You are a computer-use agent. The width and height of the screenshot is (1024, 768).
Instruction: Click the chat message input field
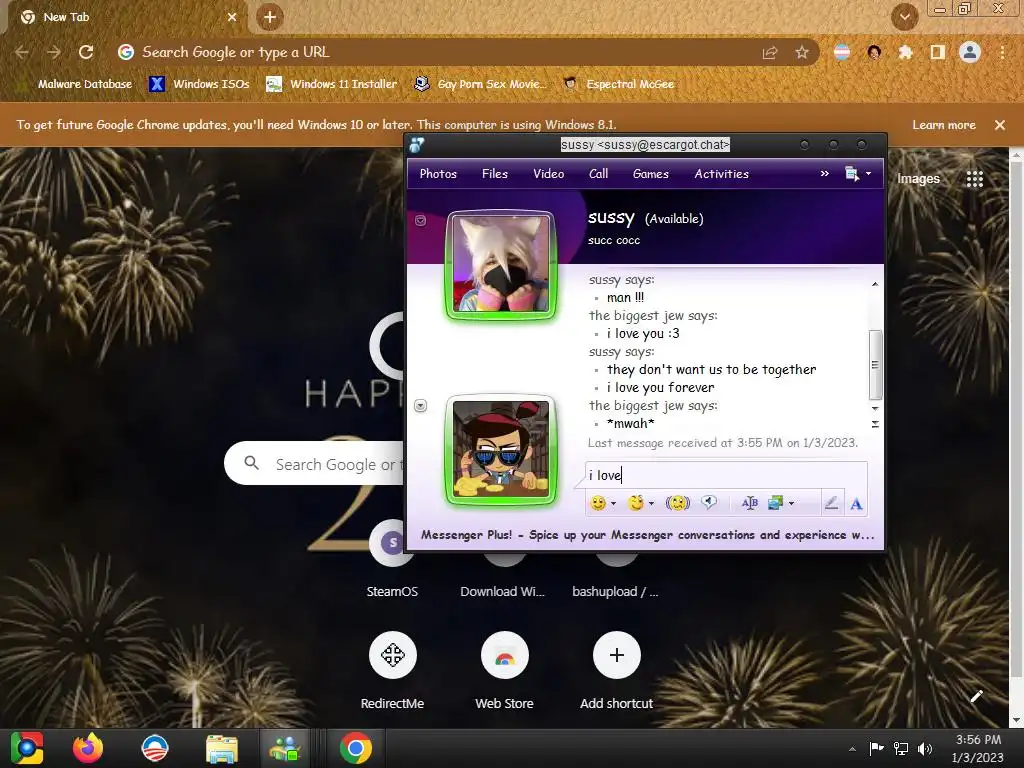[x=726, y=475]
